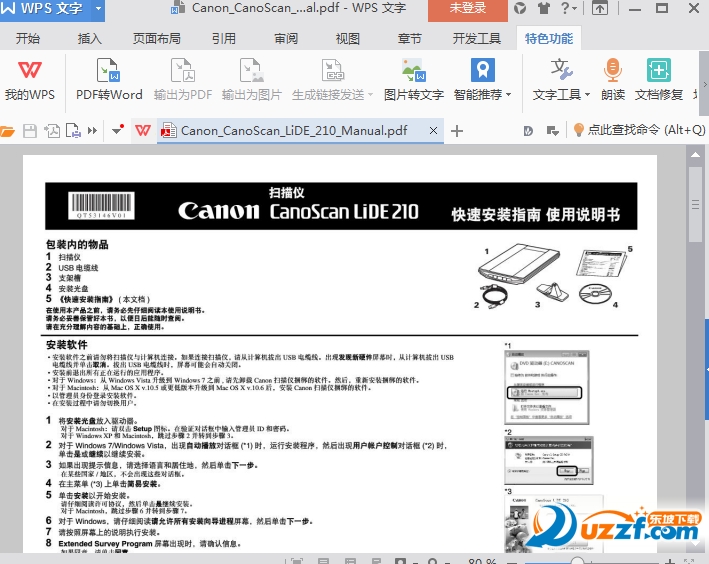This screenshot has width=709, height=564.
Task: Click the upload arrow icon in title bar
Action: click(x=600, y=8)
